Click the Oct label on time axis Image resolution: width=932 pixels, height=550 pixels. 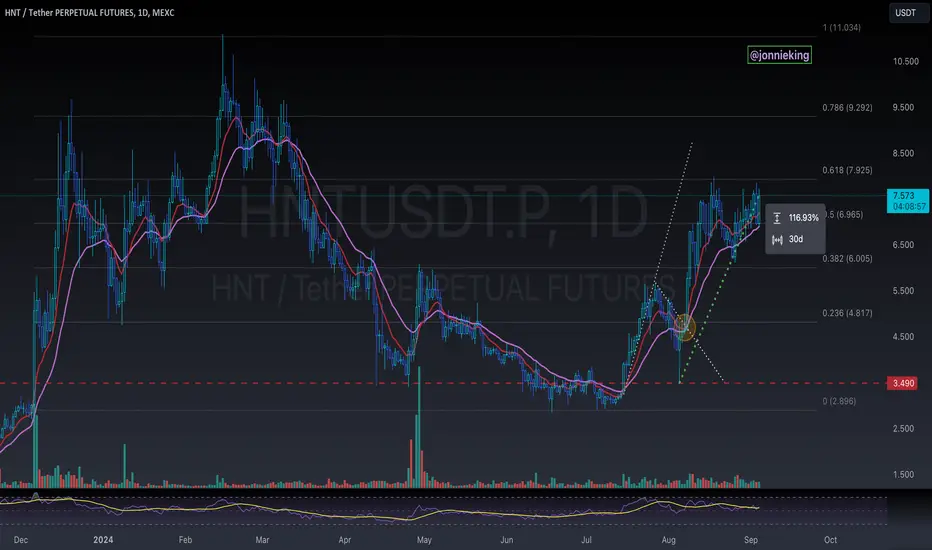pyautogui.click(x=830, y=540)
